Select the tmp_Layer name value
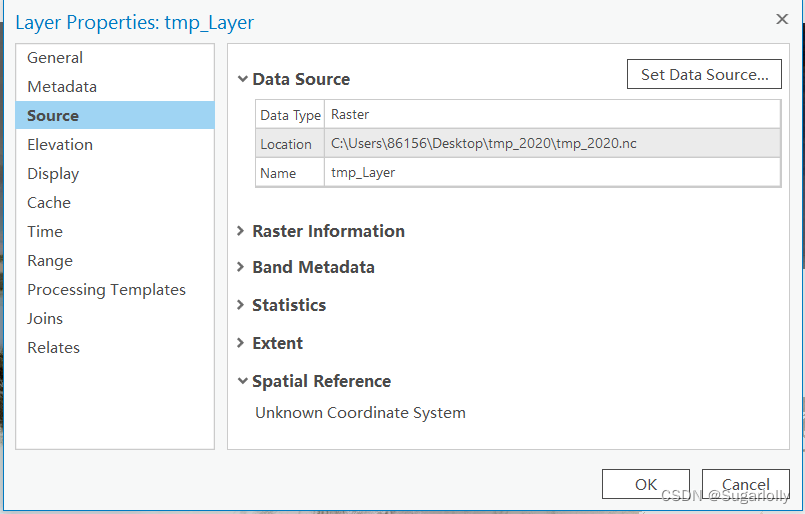This screenshot has height=514, width=805. 552,173
